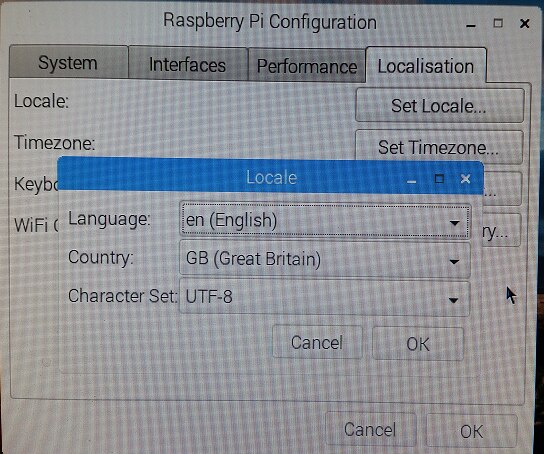544x454 pixels.
Task: Close the Locale dialog window
Action: (x=465, y=179)
